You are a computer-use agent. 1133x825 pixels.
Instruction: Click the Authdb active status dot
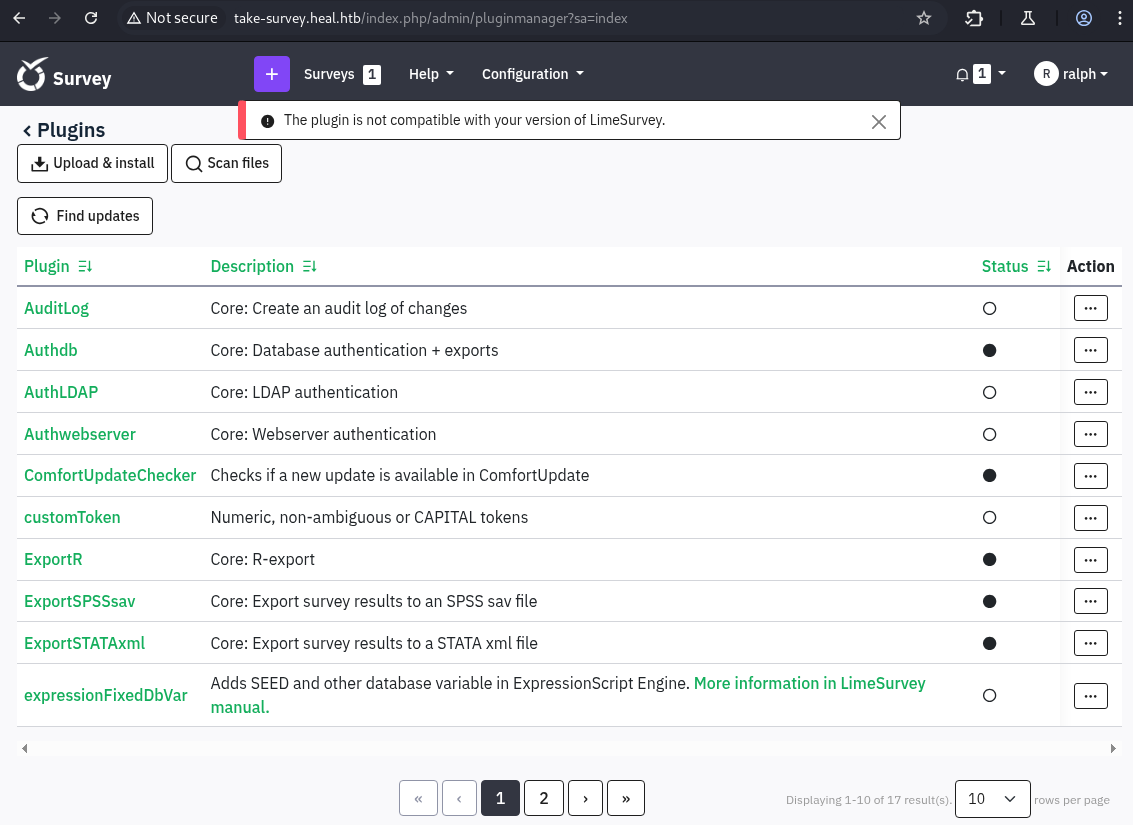[989, 351]
